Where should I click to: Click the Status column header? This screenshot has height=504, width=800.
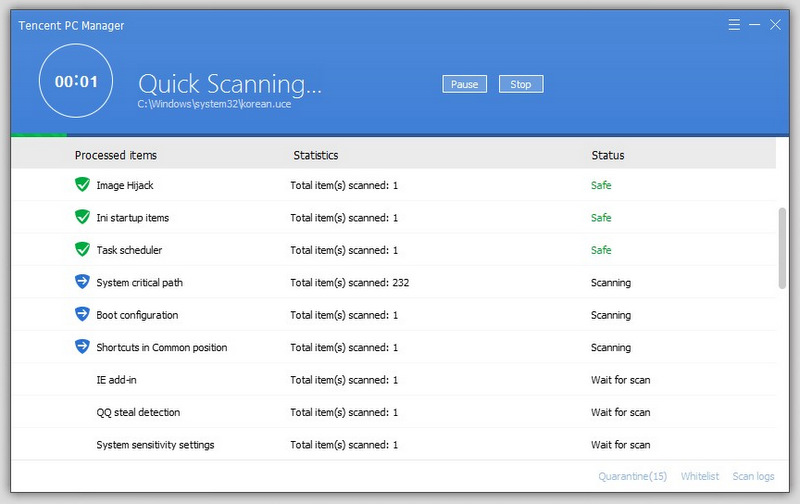608,155
